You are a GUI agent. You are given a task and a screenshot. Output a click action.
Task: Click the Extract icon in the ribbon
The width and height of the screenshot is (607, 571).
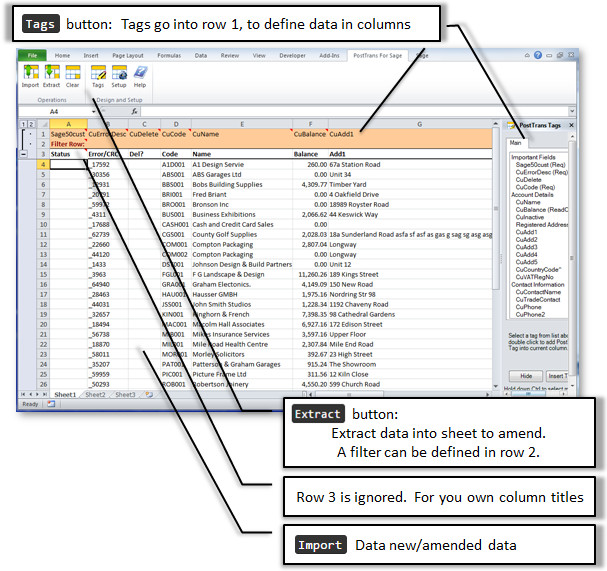tap(52, 75)
